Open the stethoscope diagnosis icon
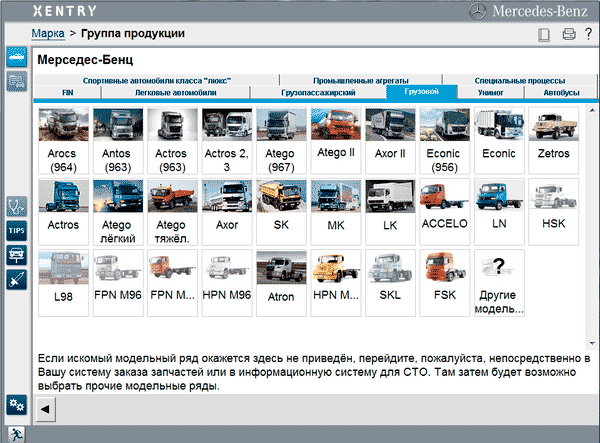 (x=16, y=207)
